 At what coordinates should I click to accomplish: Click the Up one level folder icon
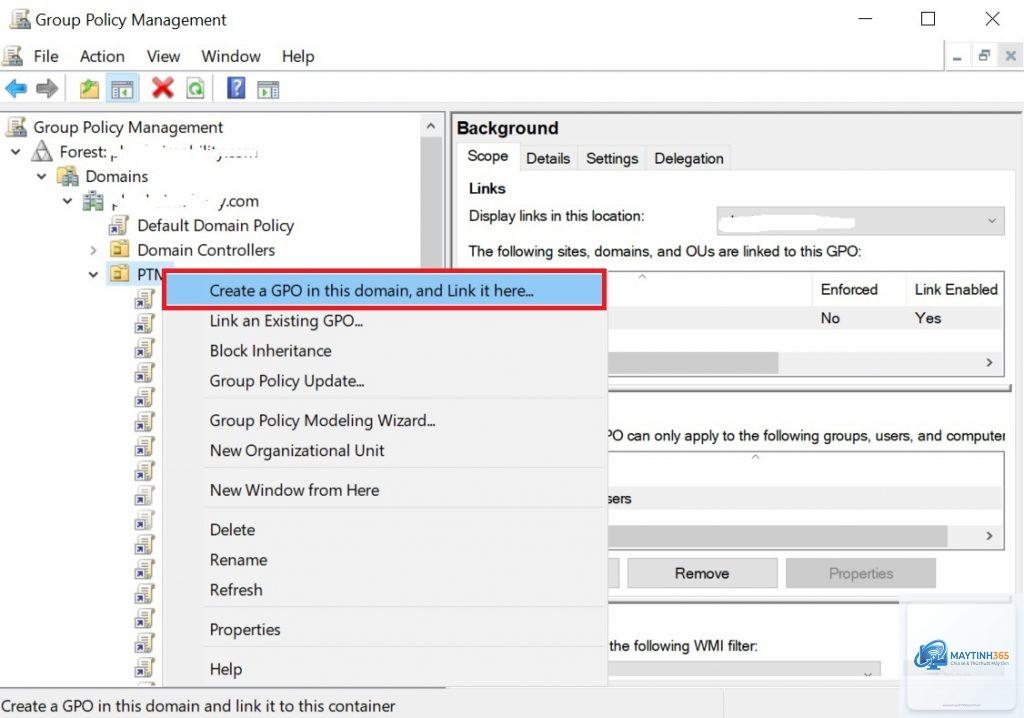pos(89,88)
